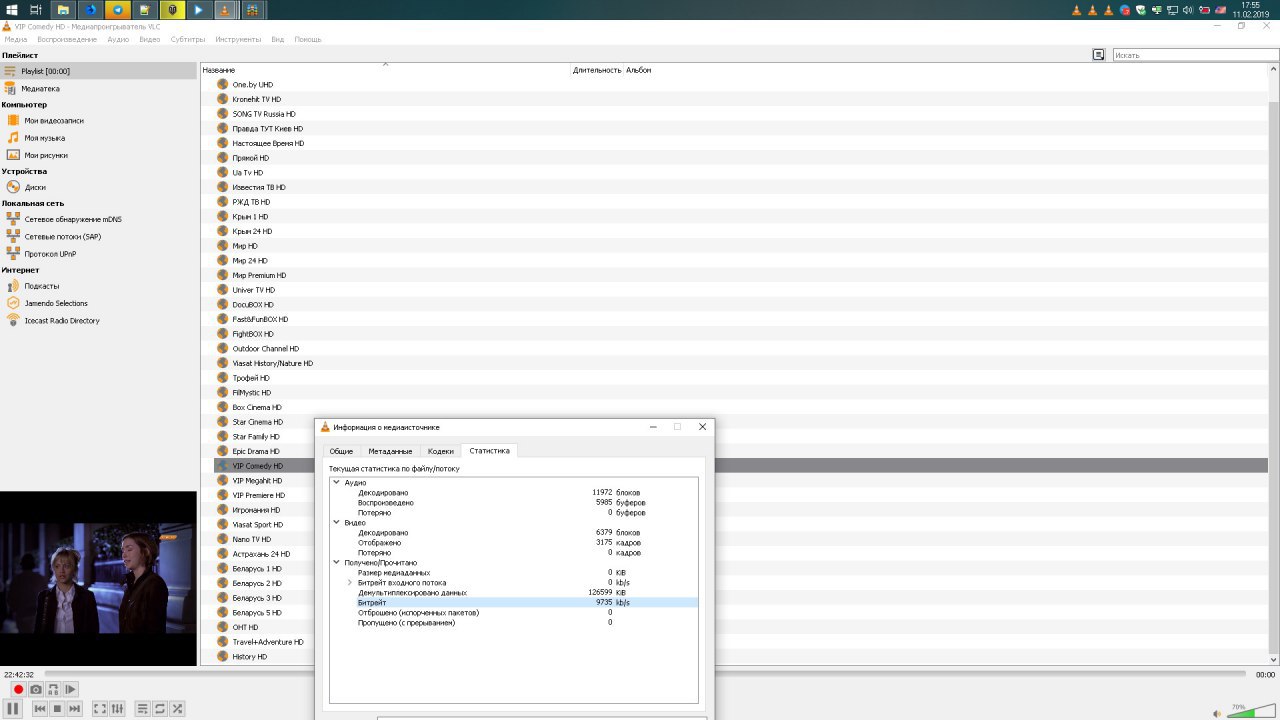Sort playlist by Длительность column header
1280x720 pixels.
coord(597,70)
